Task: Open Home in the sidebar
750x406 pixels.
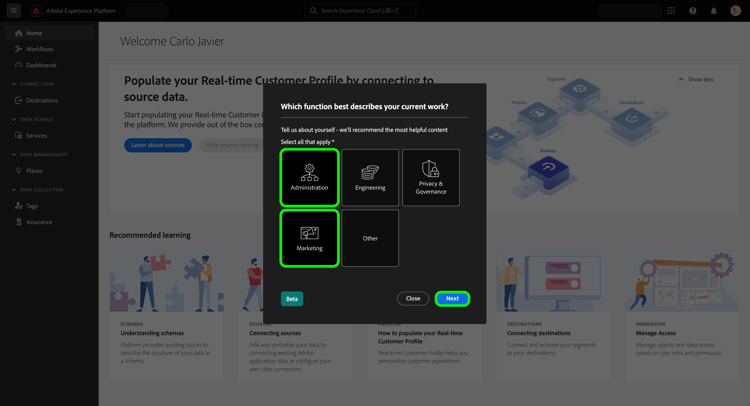Action: click(49, 33)
